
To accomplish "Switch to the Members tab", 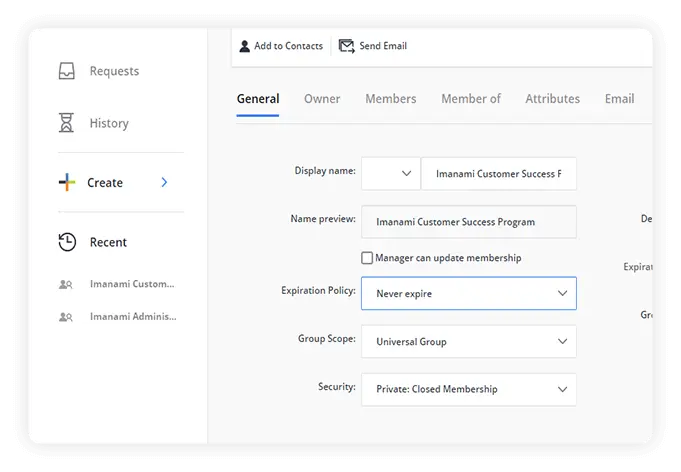I will pyautogui.click(x=390, y=99).
